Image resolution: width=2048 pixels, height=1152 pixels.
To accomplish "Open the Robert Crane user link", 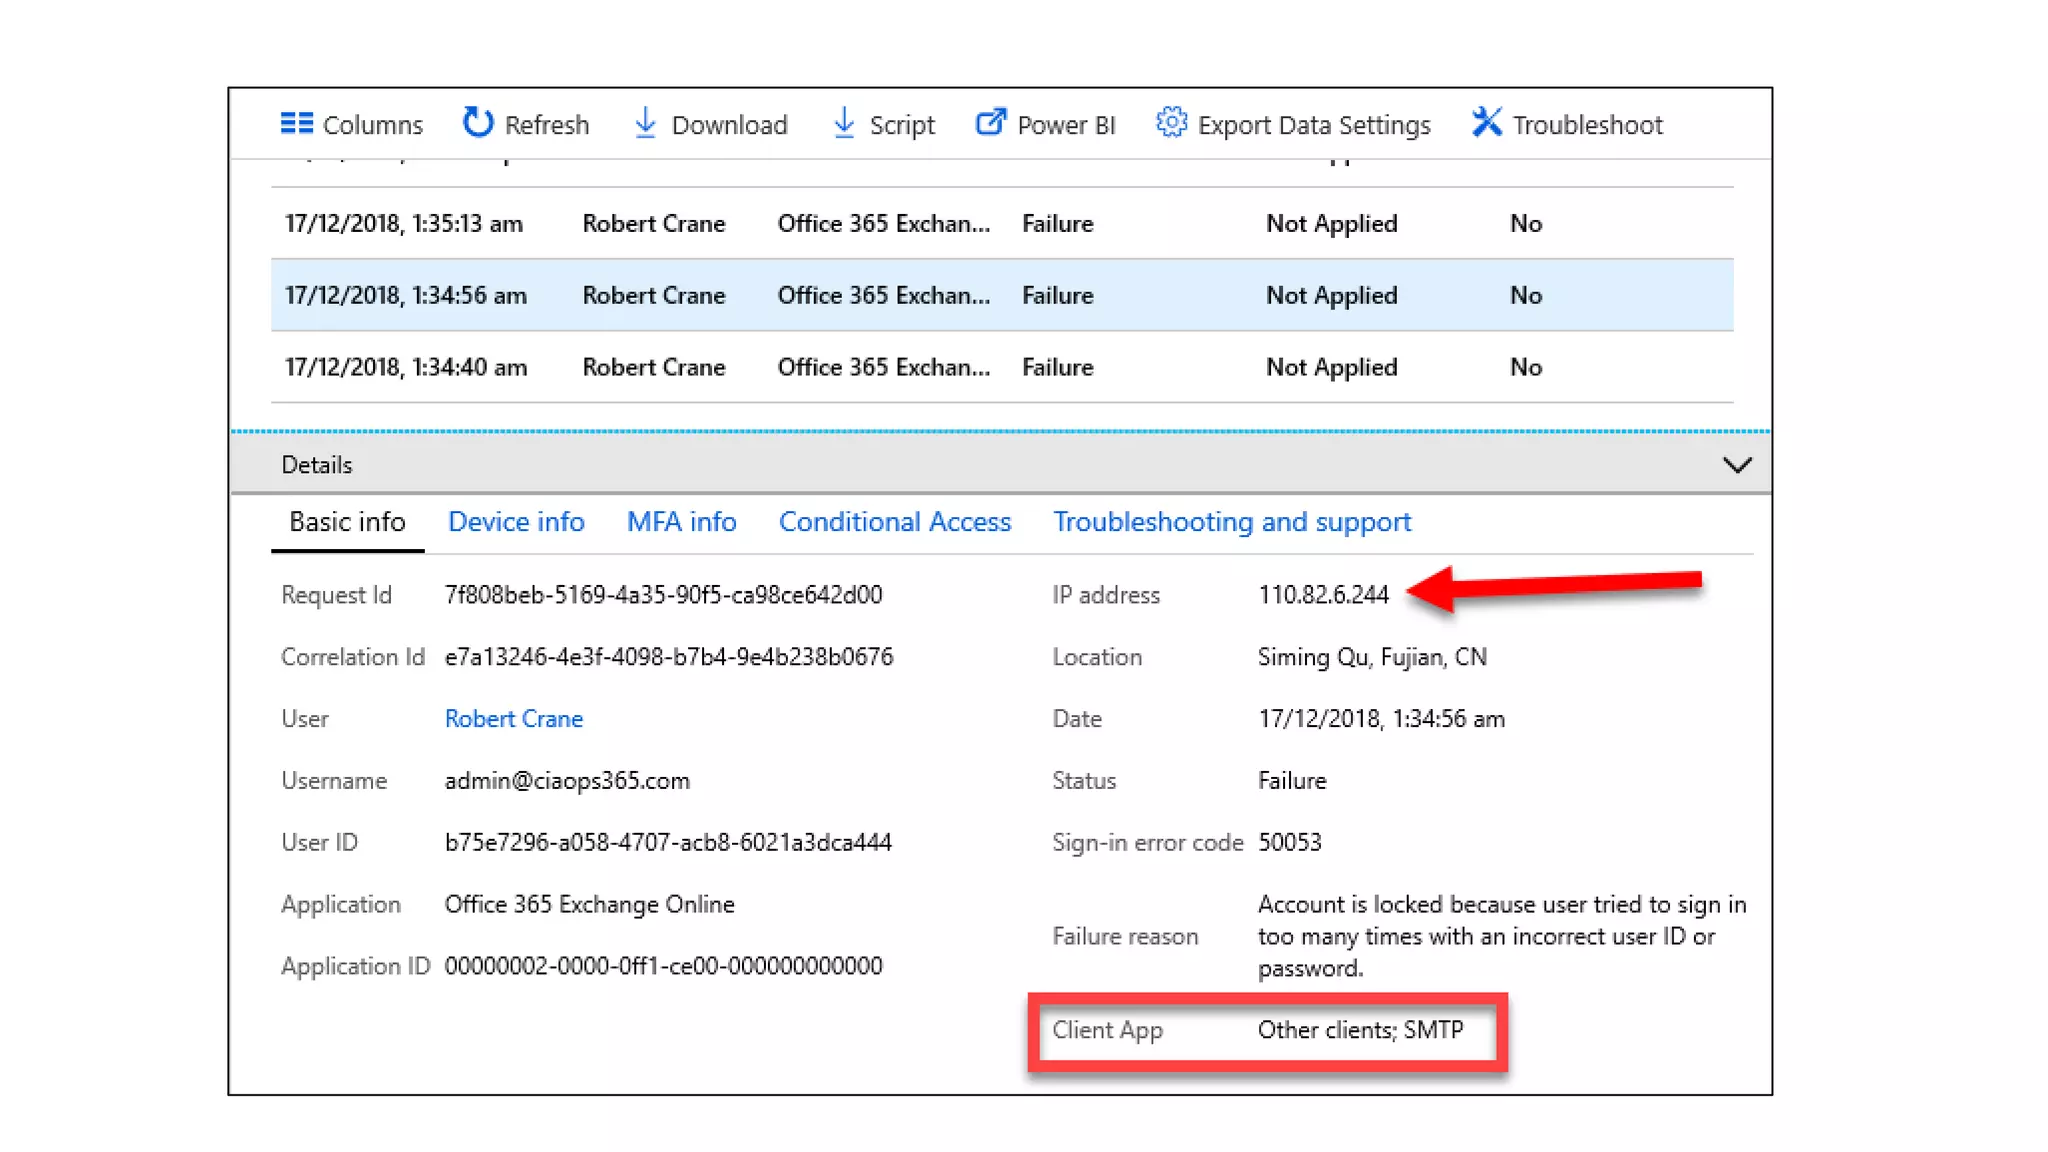I will point(514,719).
